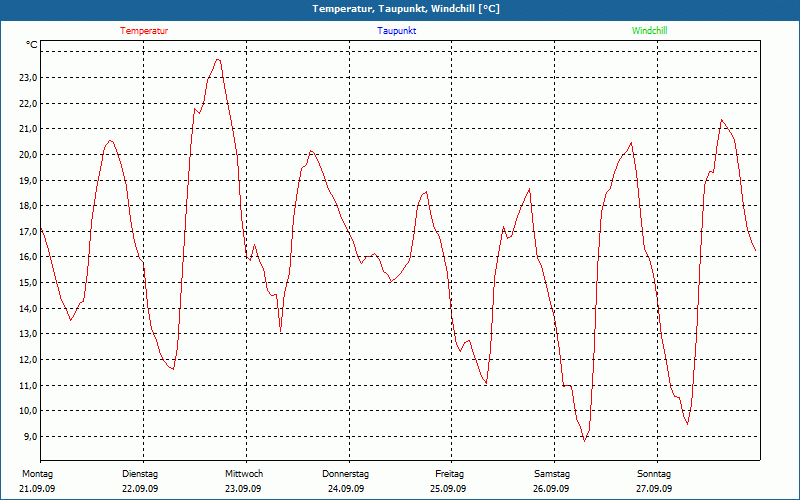This screenshot has height=500, width=800.
Task: Click the lowest temperature dip on Samstag
Action: 585,441
